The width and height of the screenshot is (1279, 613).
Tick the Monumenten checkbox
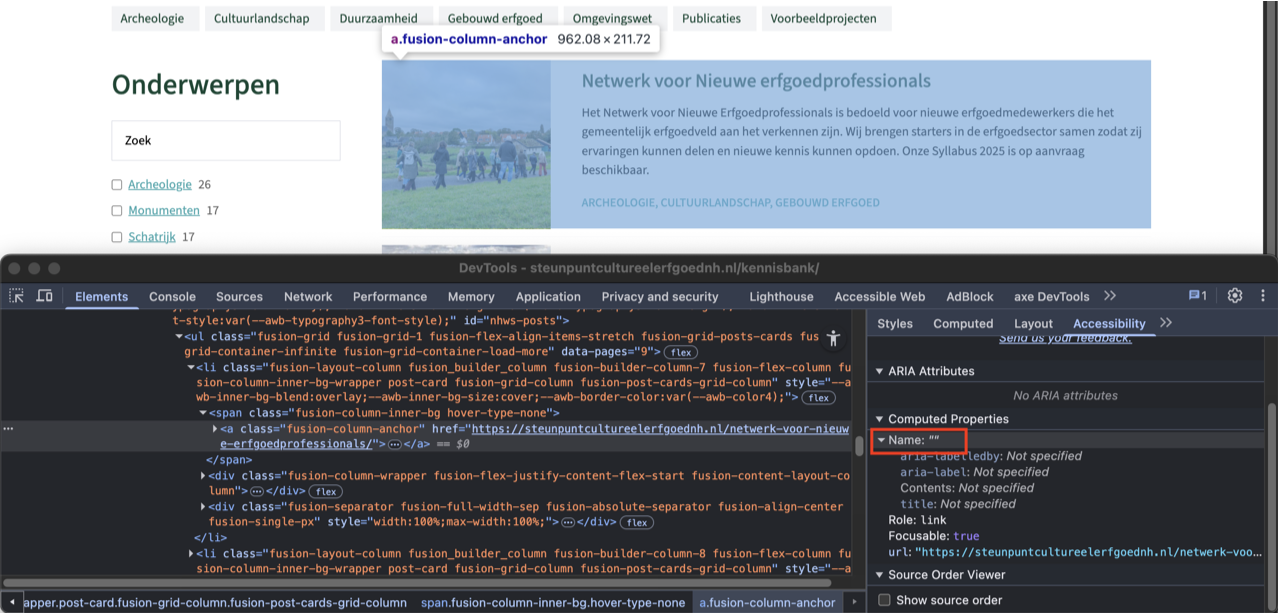[x=117, y=211]
